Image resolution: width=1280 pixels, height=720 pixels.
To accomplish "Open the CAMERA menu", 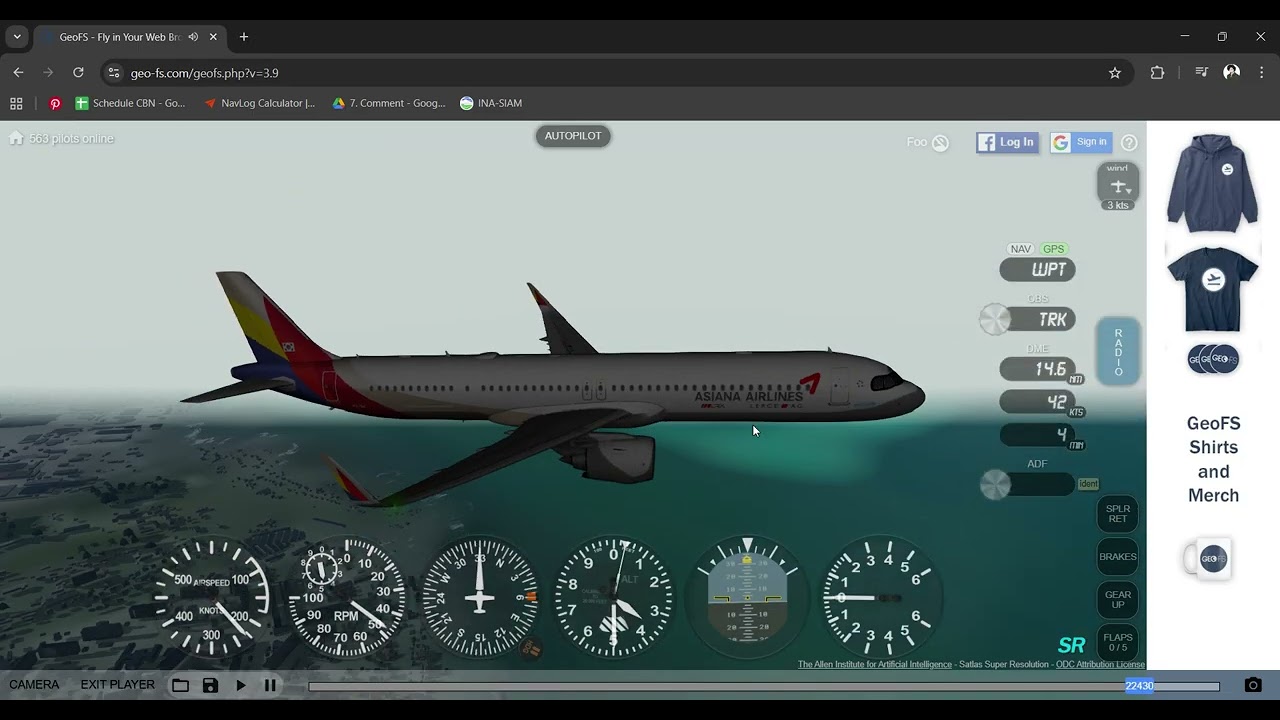I will (x=34, y=685).
